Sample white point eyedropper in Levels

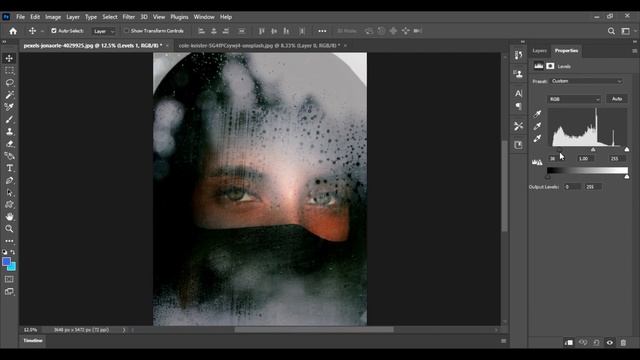tap(538, 138)
